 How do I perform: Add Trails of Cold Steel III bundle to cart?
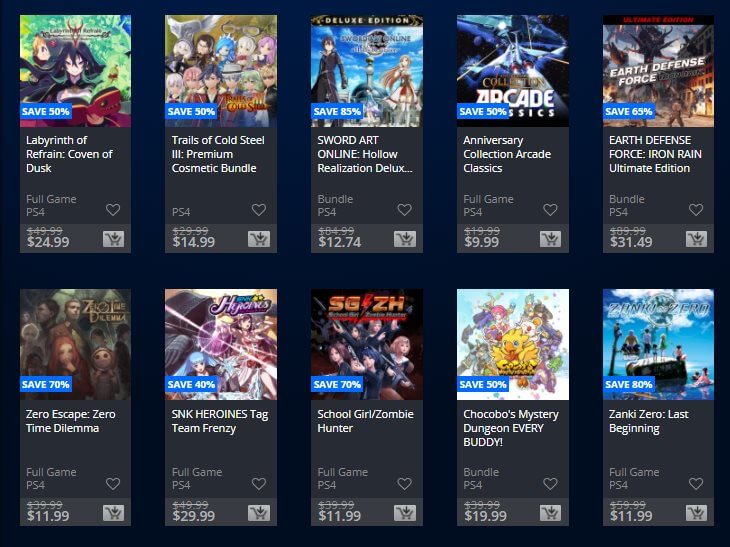pos(259,239)
